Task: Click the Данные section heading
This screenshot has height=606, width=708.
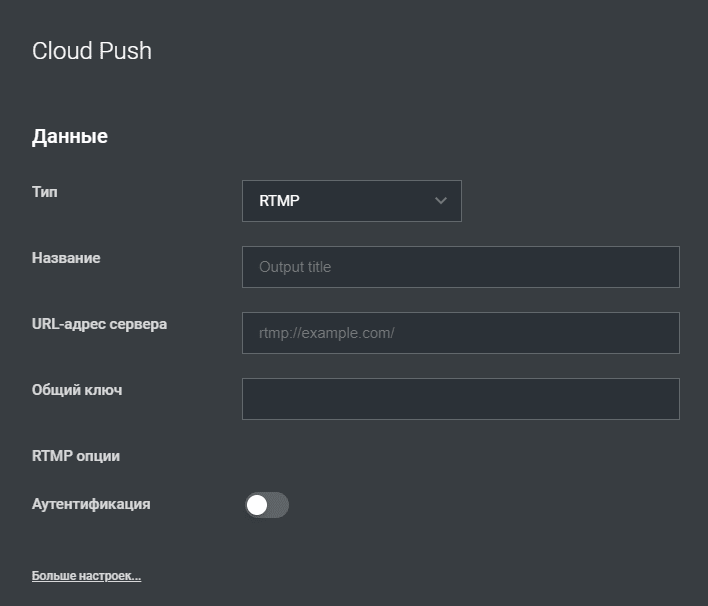Action: click(x=70, y=136)
